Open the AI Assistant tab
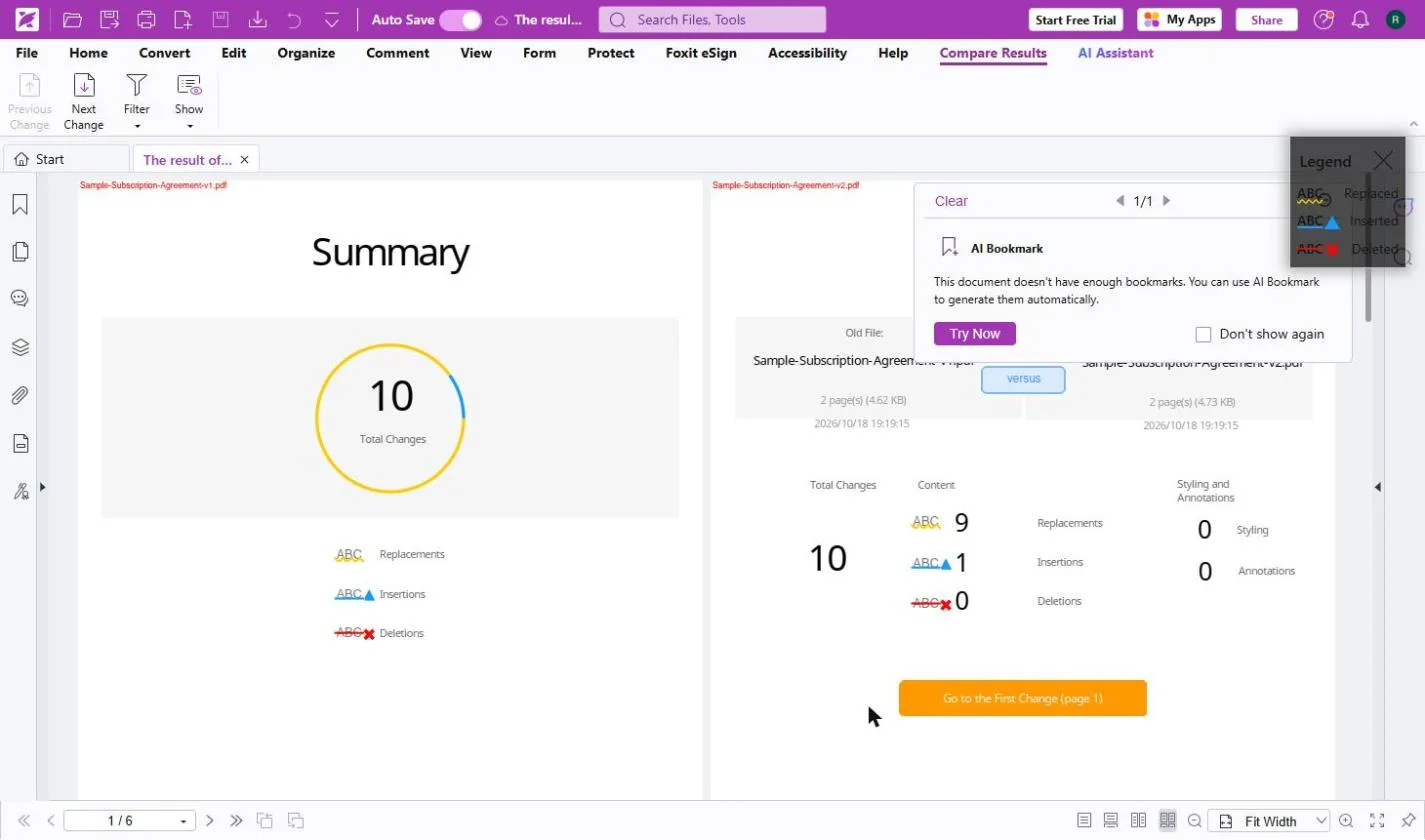 pyautogui.click(x=1115, y=53)
